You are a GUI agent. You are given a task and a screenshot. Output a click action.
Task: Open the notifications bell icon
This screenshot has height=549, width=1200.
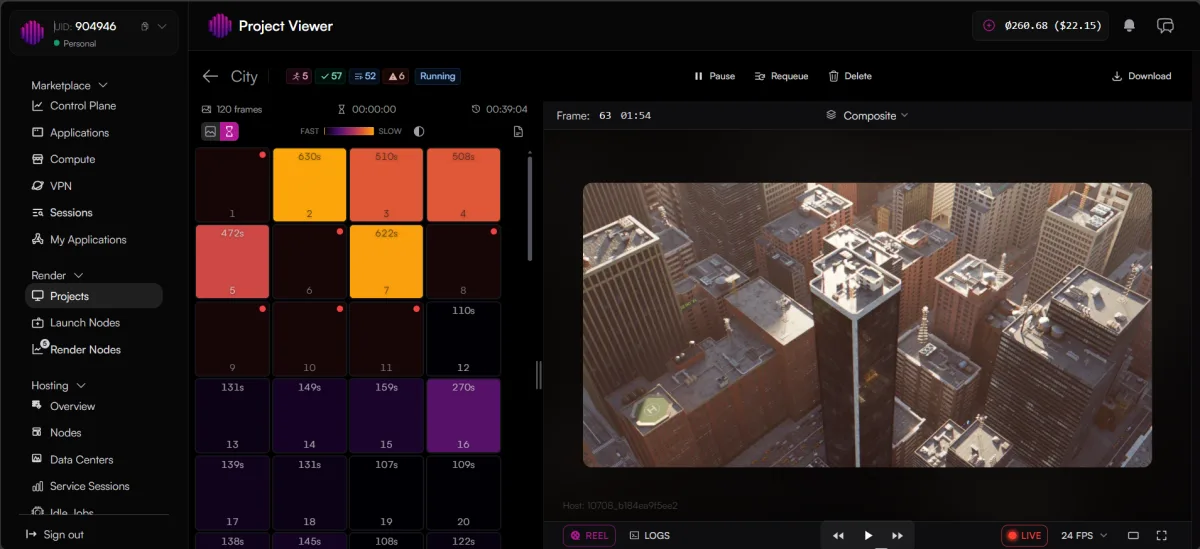click(1130, 26)
